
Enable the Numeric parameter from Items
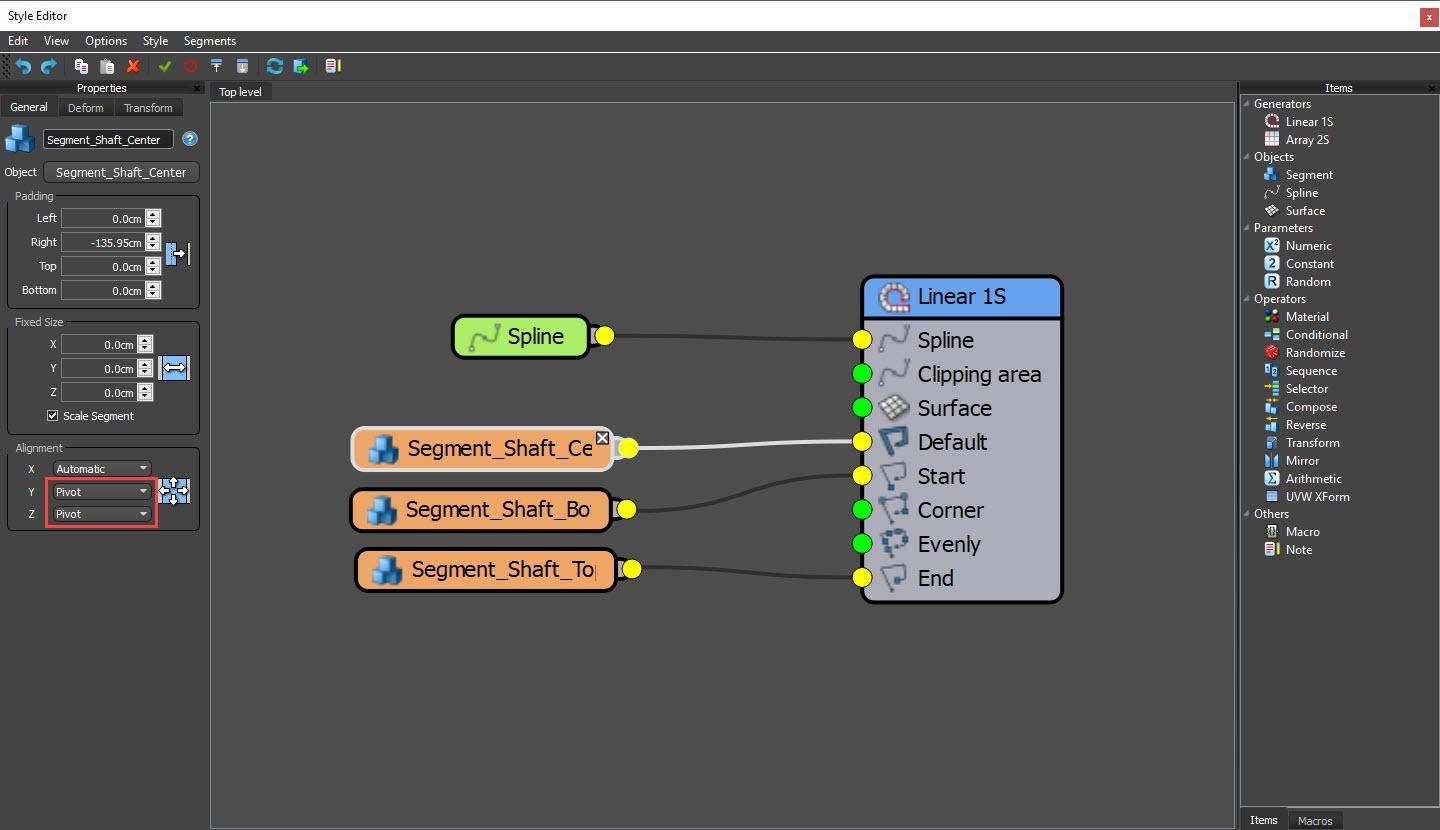[x=1307, y=245]
